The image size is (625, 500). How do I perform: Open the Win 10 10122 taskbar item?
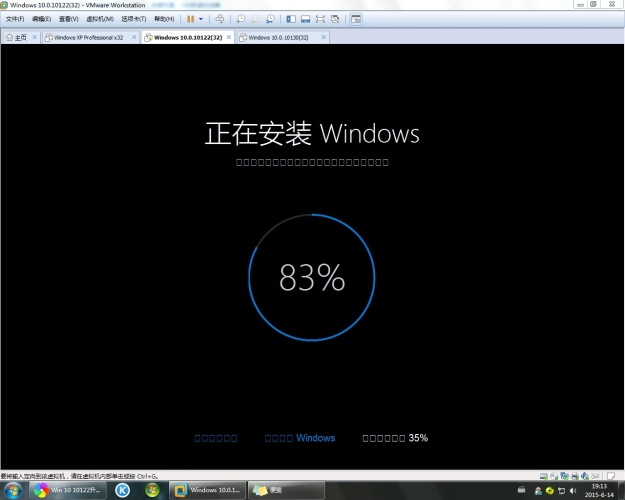click(69, 490)
